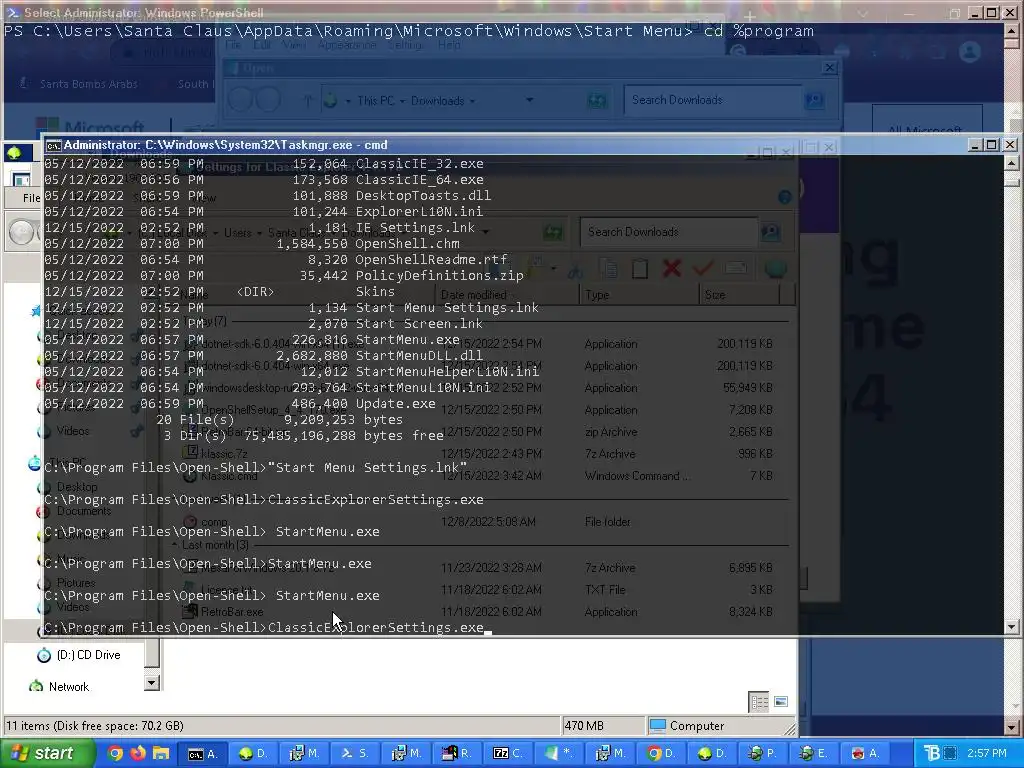Open address dropdown in Open dialog

click(x=530, y=101)
